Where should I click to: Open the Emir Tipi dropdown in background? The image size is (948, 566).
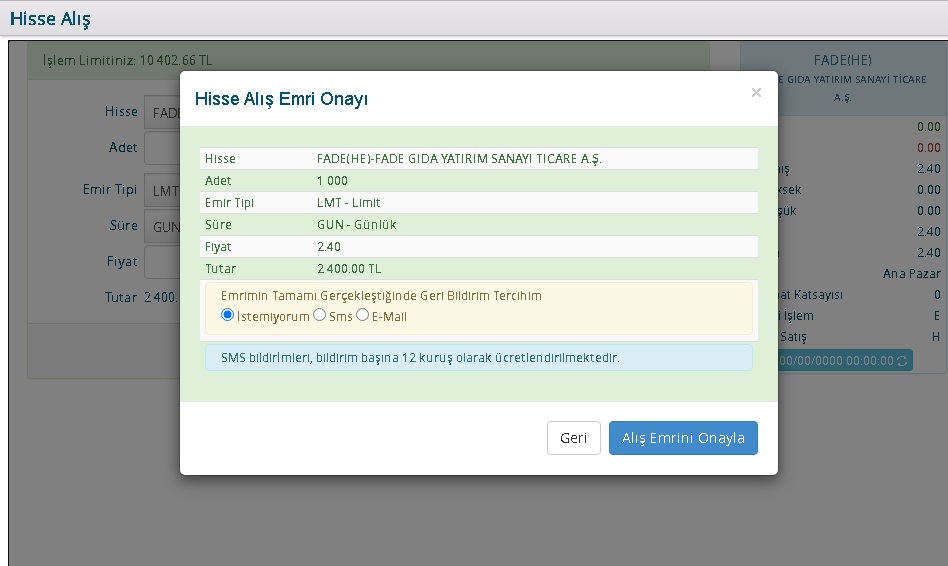coord(162,190)
